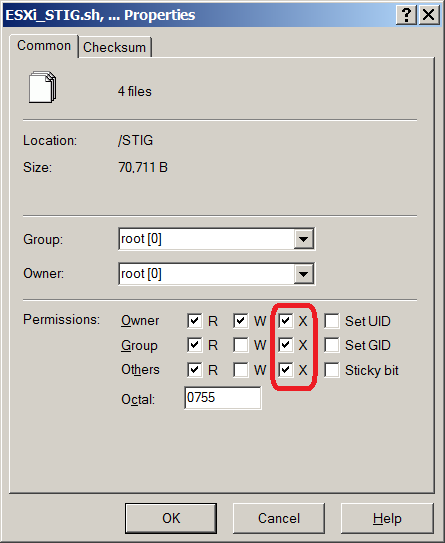Click the multiple files icon
Viewport: 445px width, 543px height.
coord(42,87)
